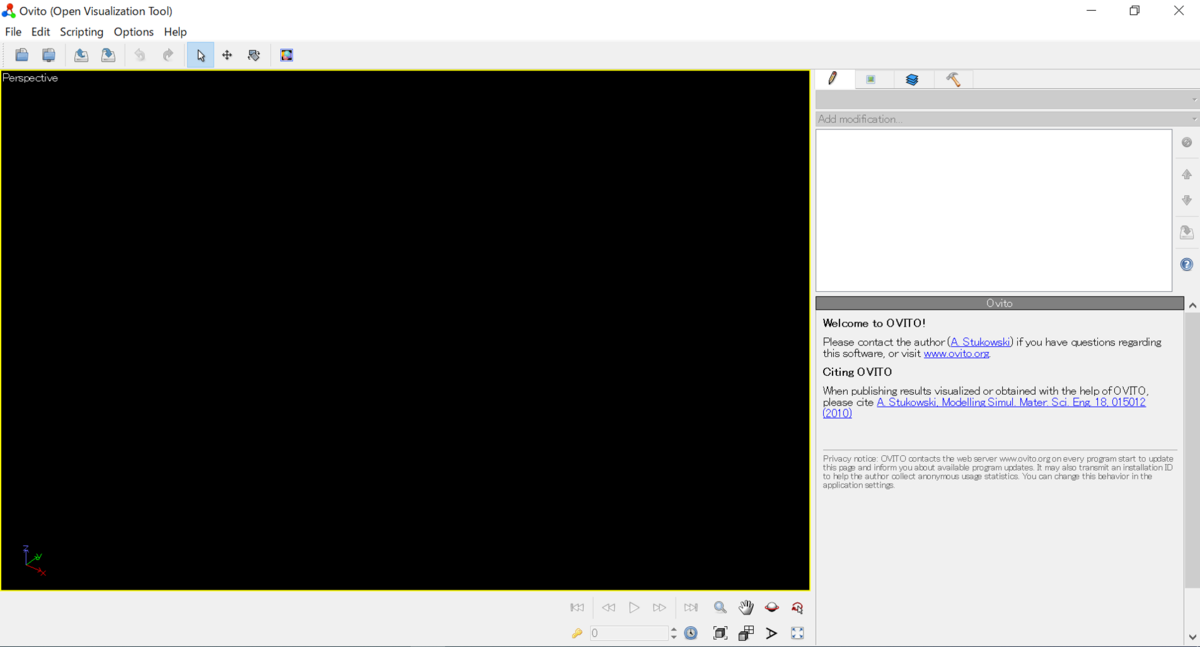Image resolution: width=1200 pixels, height=647 pixels.
Task: Click the Import Remote File toolbar icon
Action: click(48, 55)
